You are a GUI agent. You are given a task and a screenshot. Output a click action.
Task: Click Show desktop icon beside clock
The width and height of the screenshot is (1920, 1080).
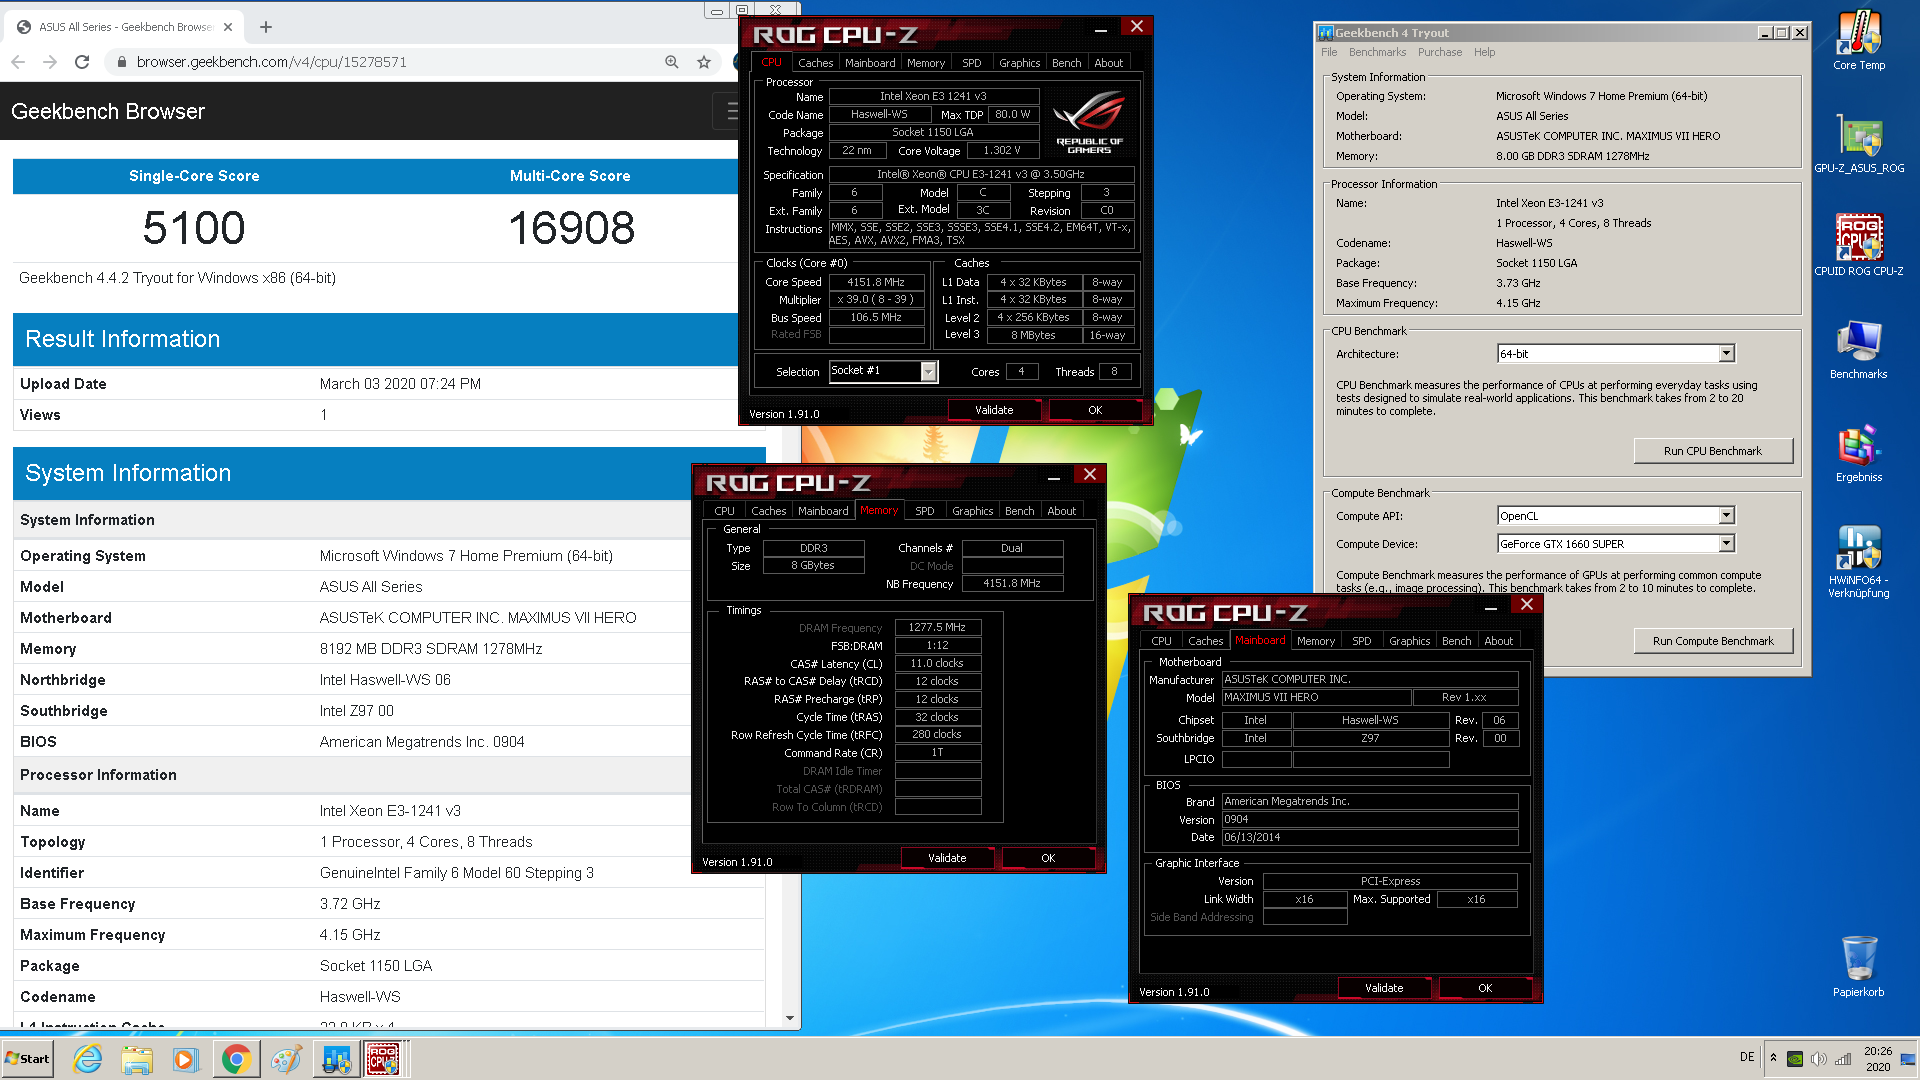click(x=1907, y=1059)
